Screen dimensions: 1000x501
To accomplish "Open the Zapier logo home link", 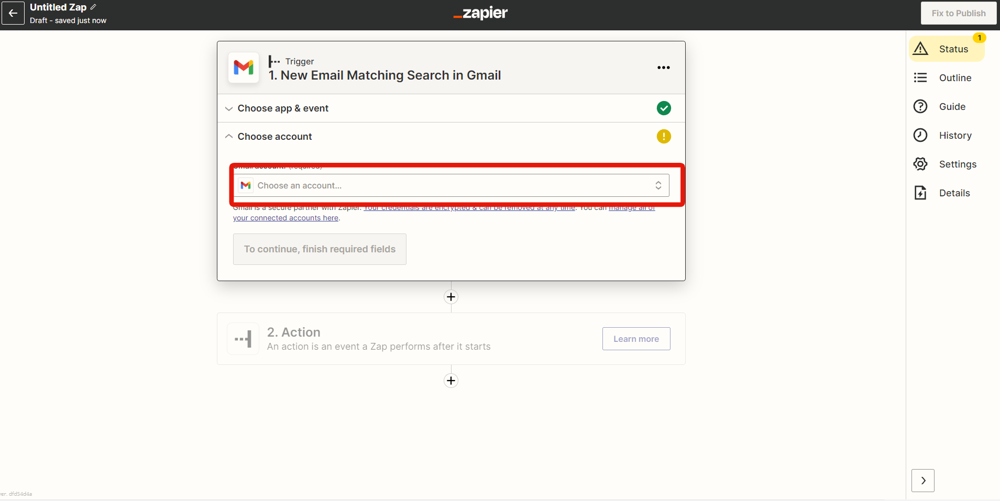I will [480, 13].
